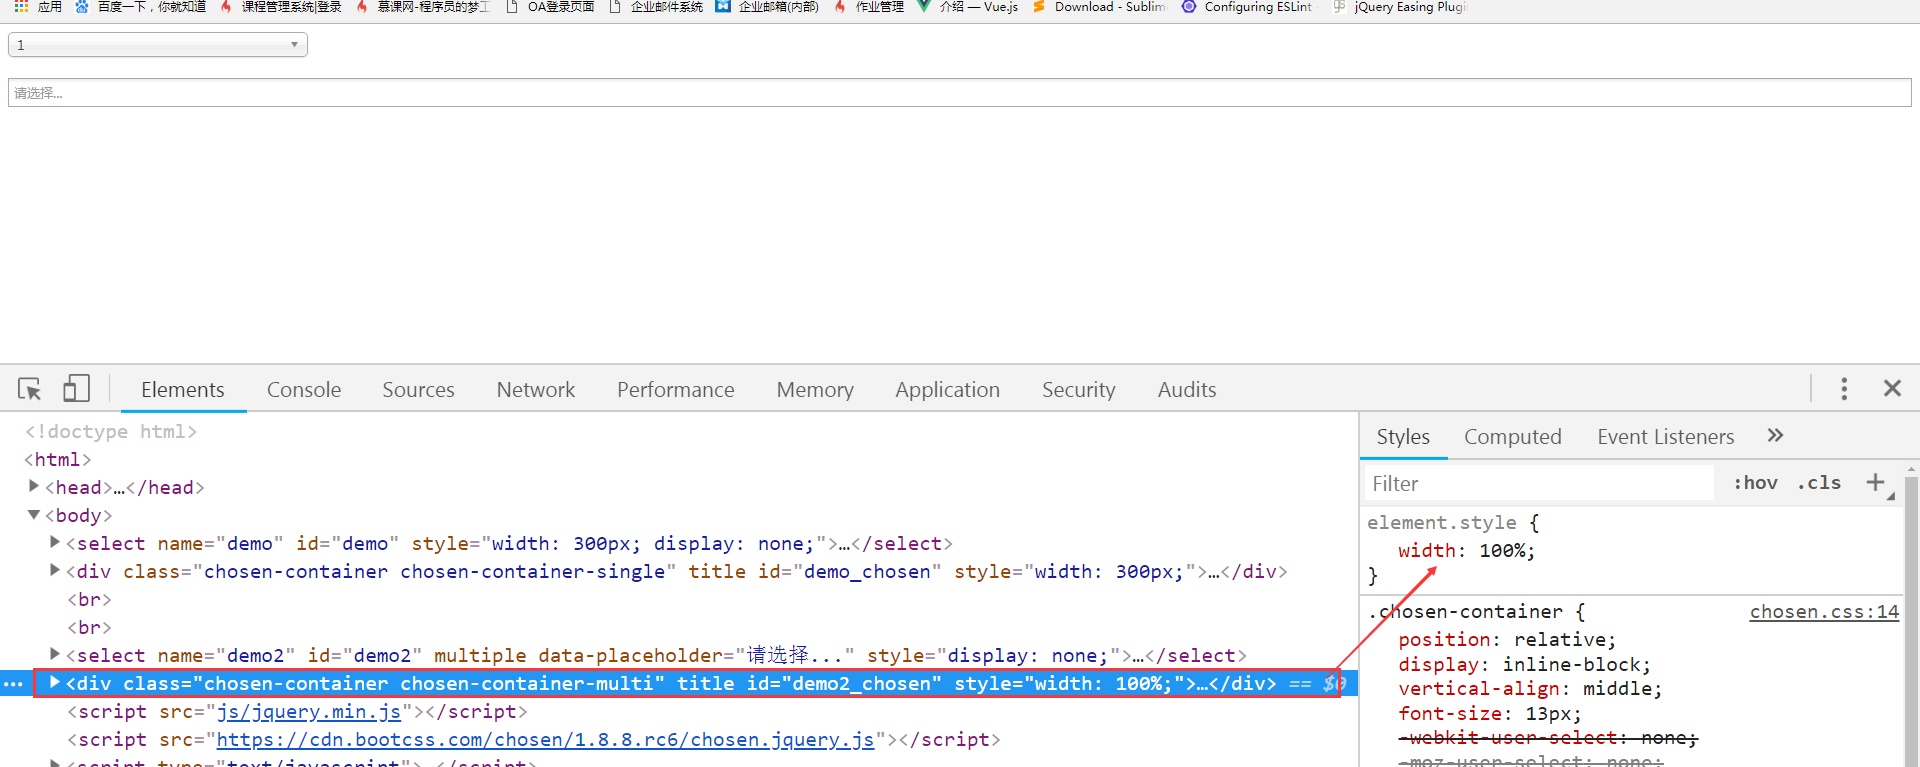
Task: Open the Vue.js 介绍 bookmark
Action: point(968,7)
